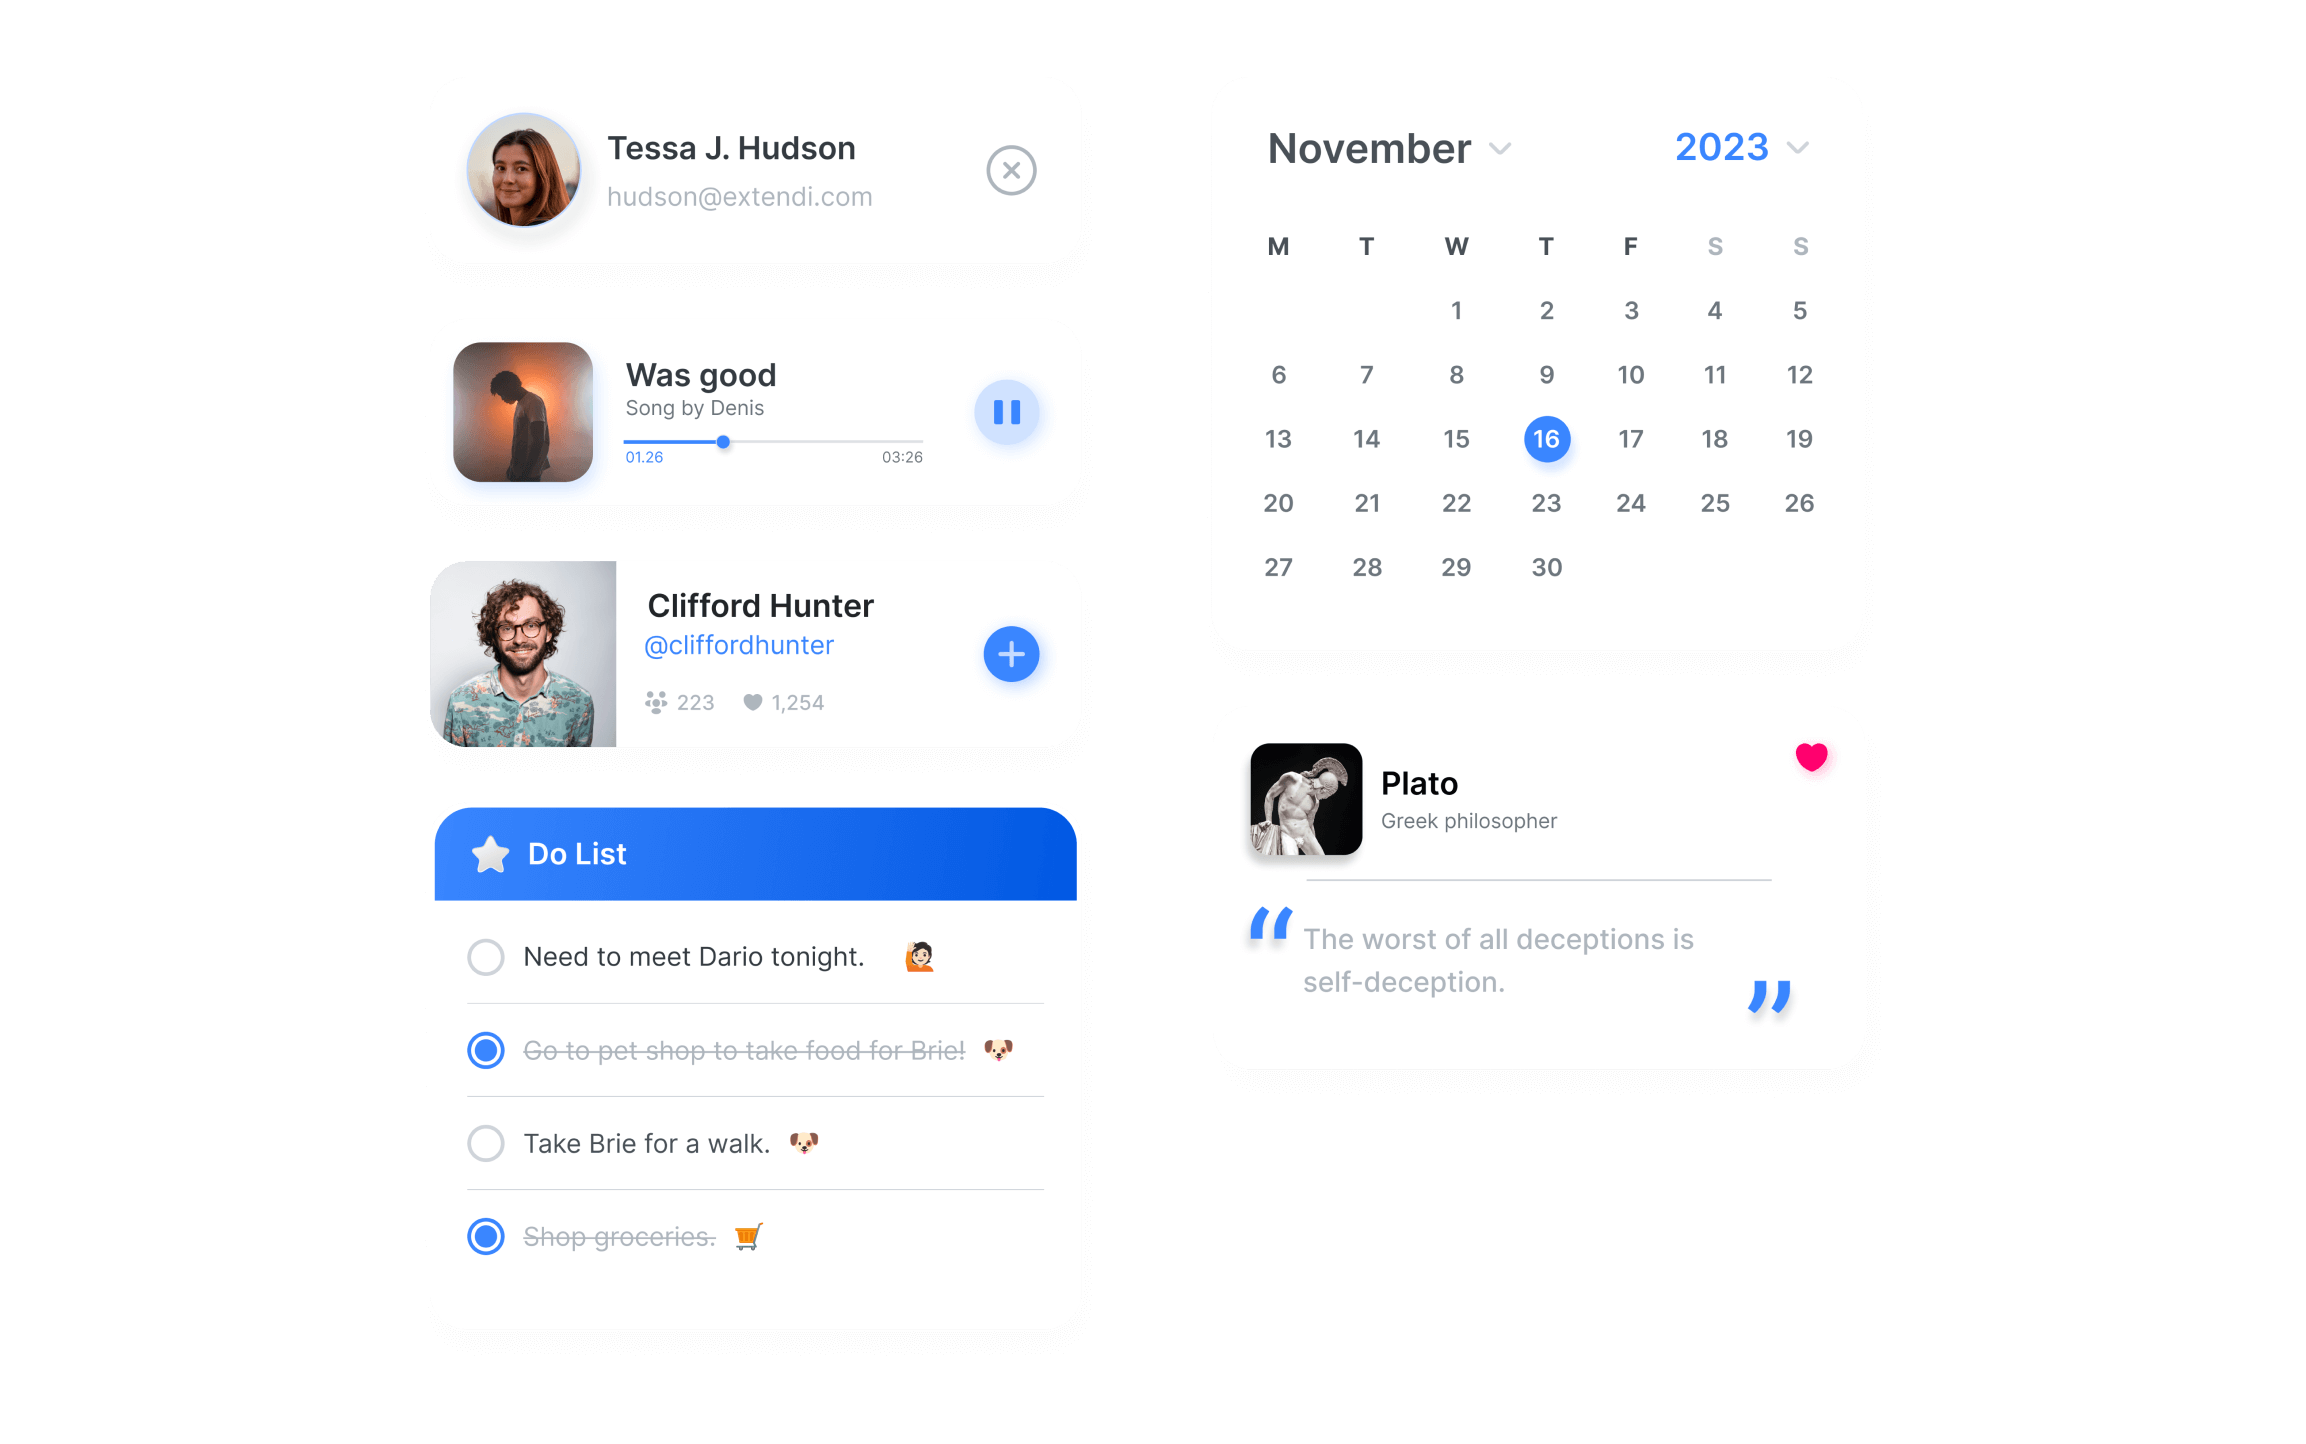The width and height of the screenshot is (2306, 1444).
Task: Click the close icon on Tessa J. Hudson card
Action: tap(1013, 170)
